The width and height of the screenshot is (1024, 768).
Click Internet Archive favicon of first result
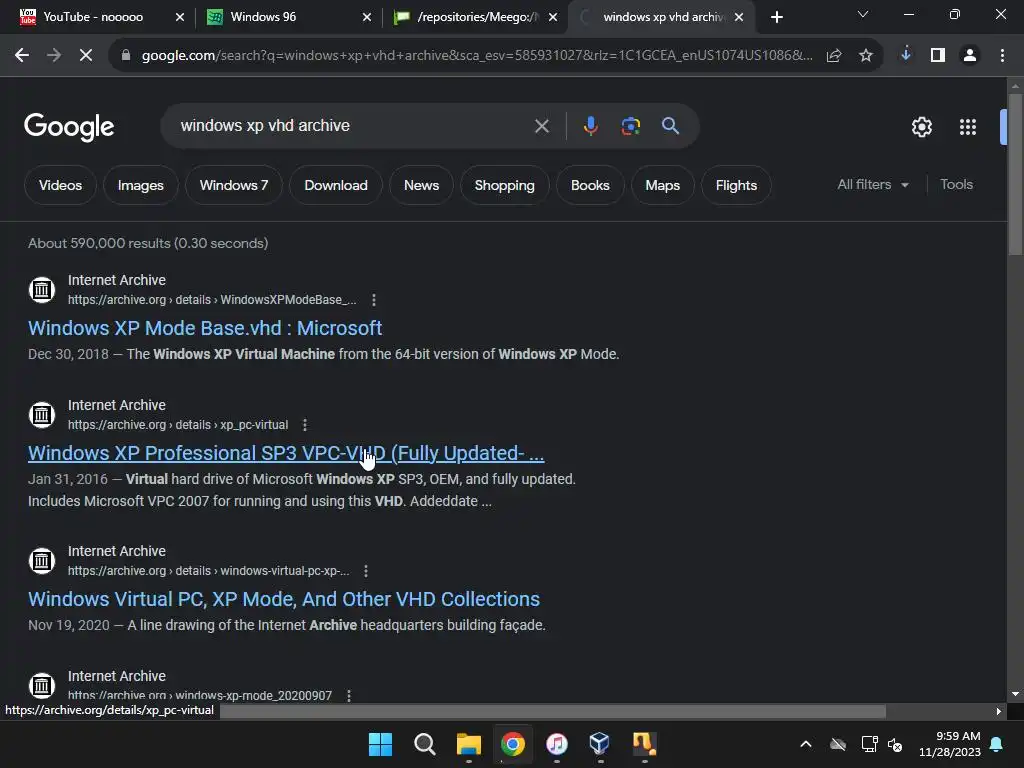tap(42, 289)
